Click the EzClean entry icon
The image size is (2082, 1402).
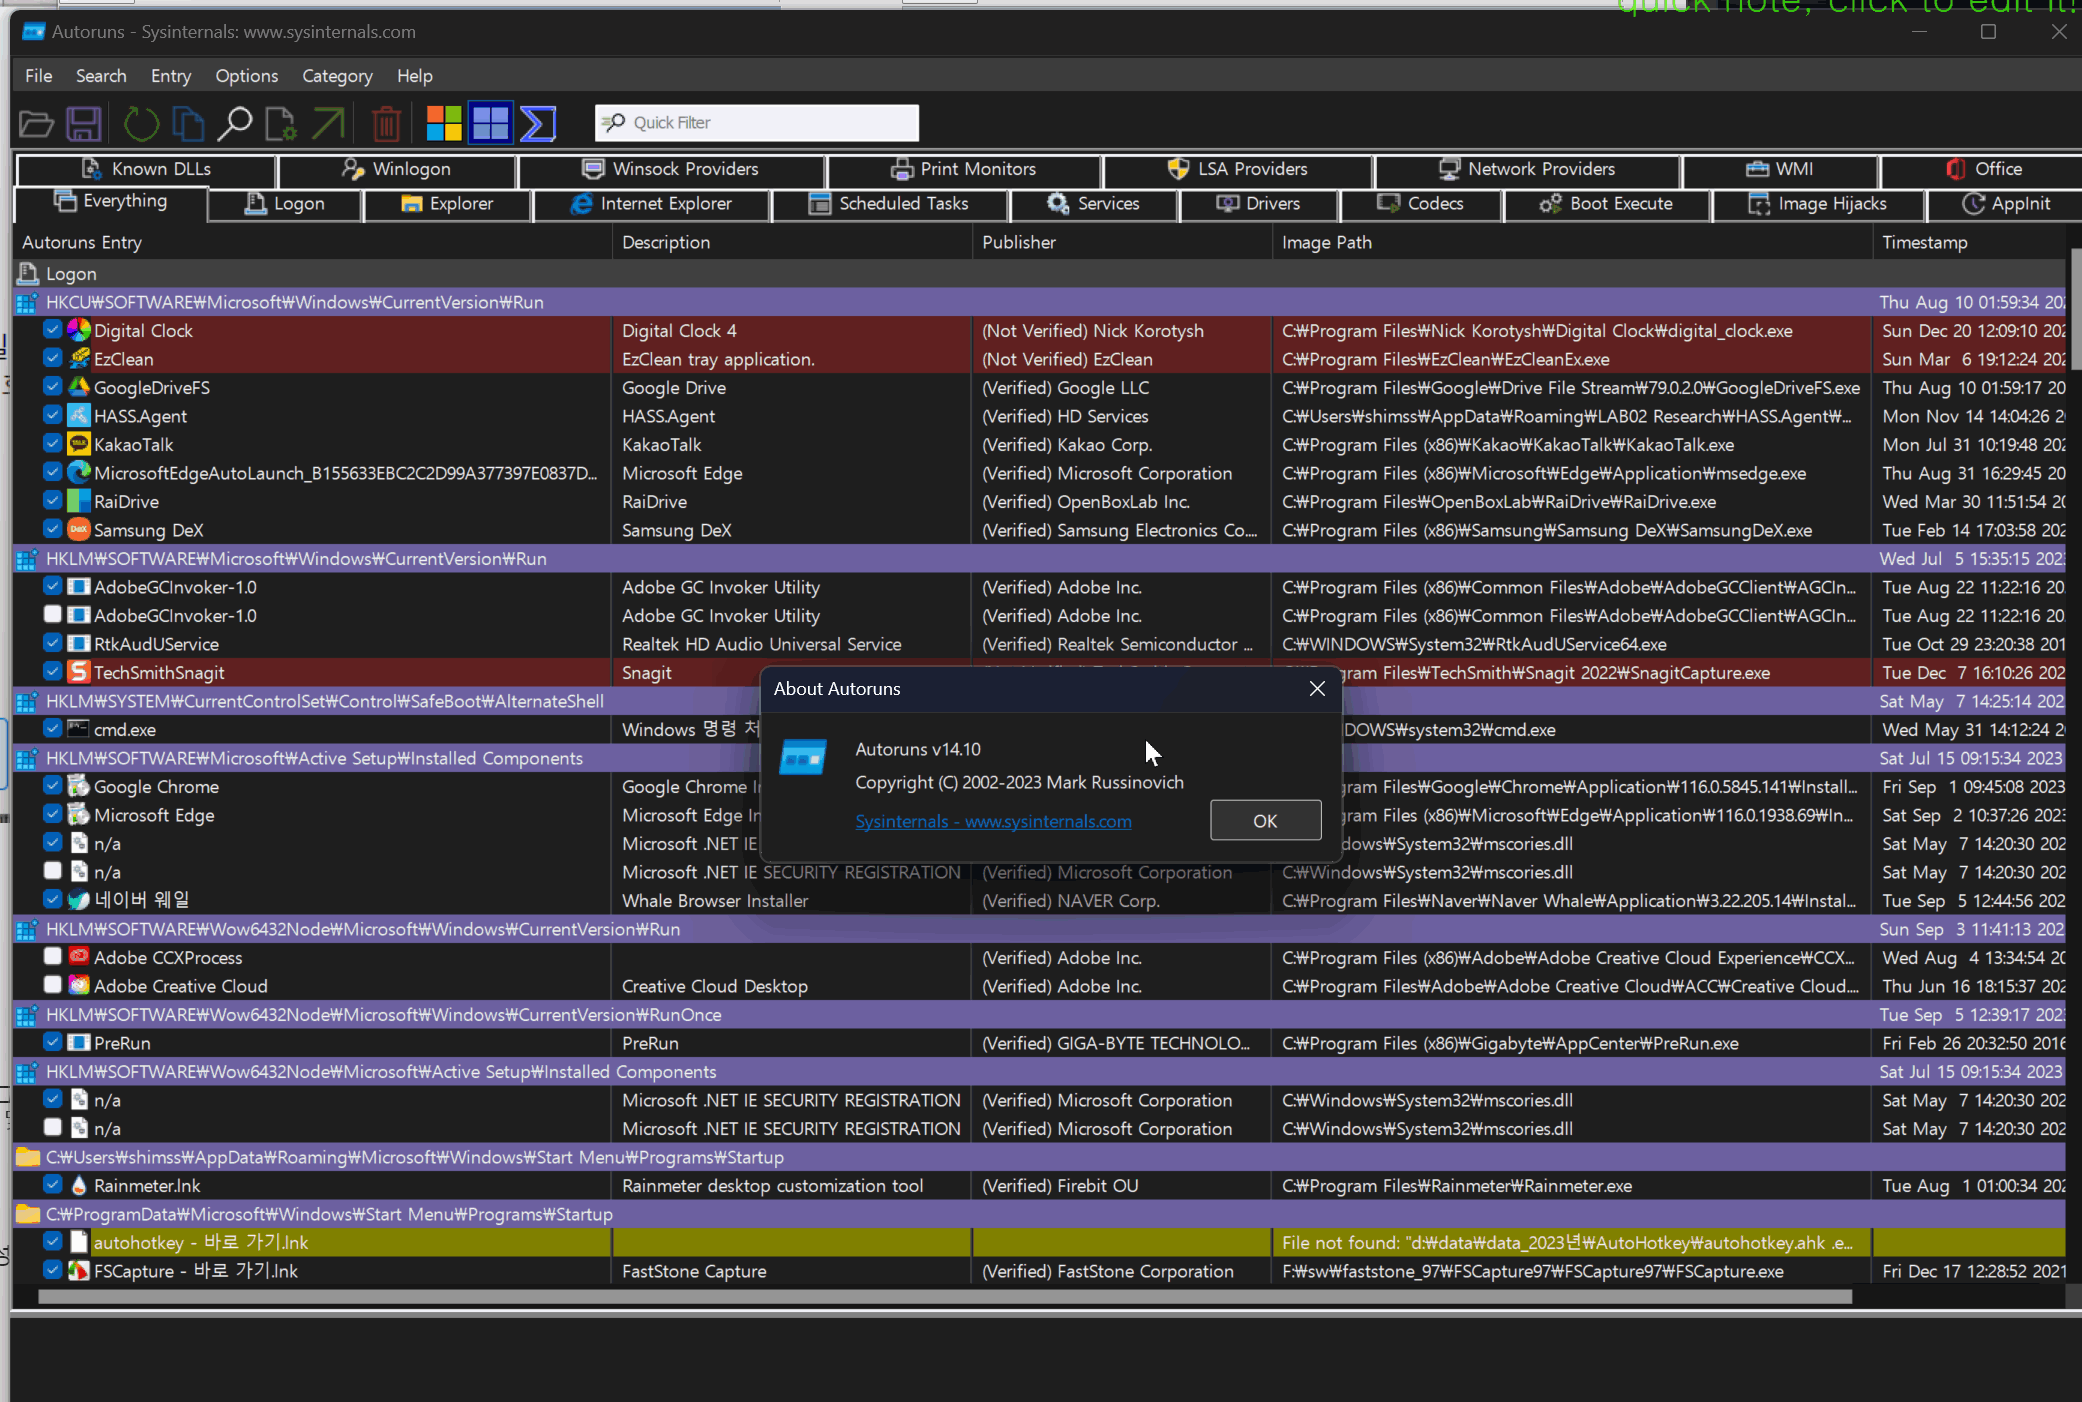point(79,358)
